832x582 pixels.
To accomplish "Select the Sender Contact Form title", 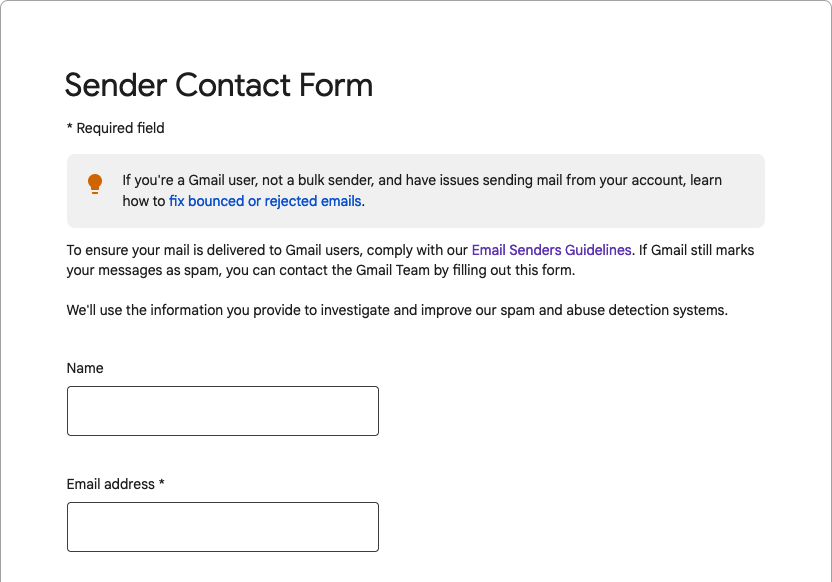I will pyautogui.click(x=218, y=85).
